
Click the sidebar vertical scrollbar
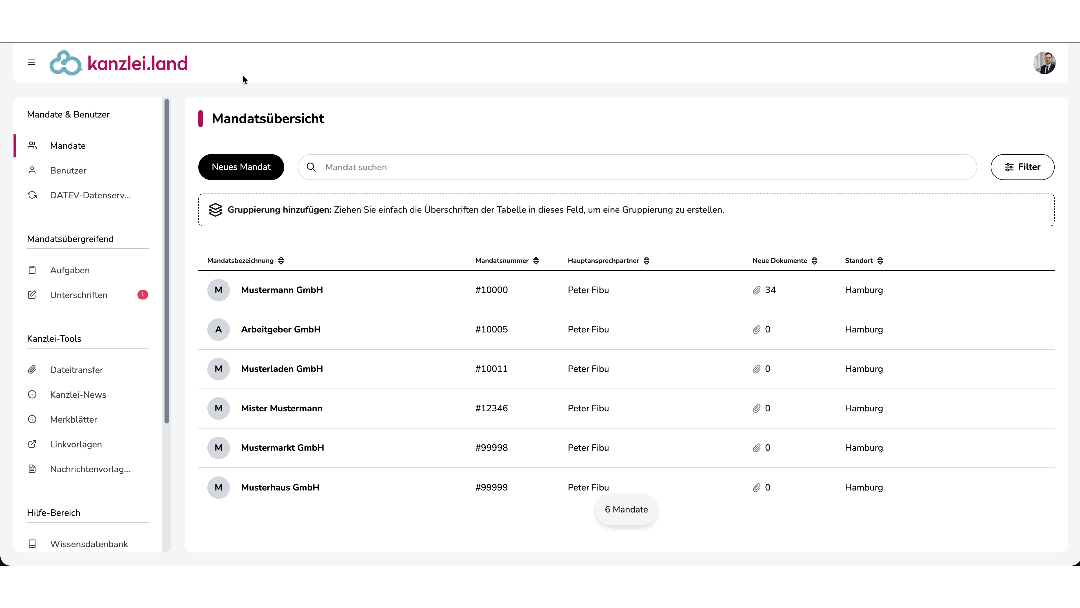coord(166,261)
